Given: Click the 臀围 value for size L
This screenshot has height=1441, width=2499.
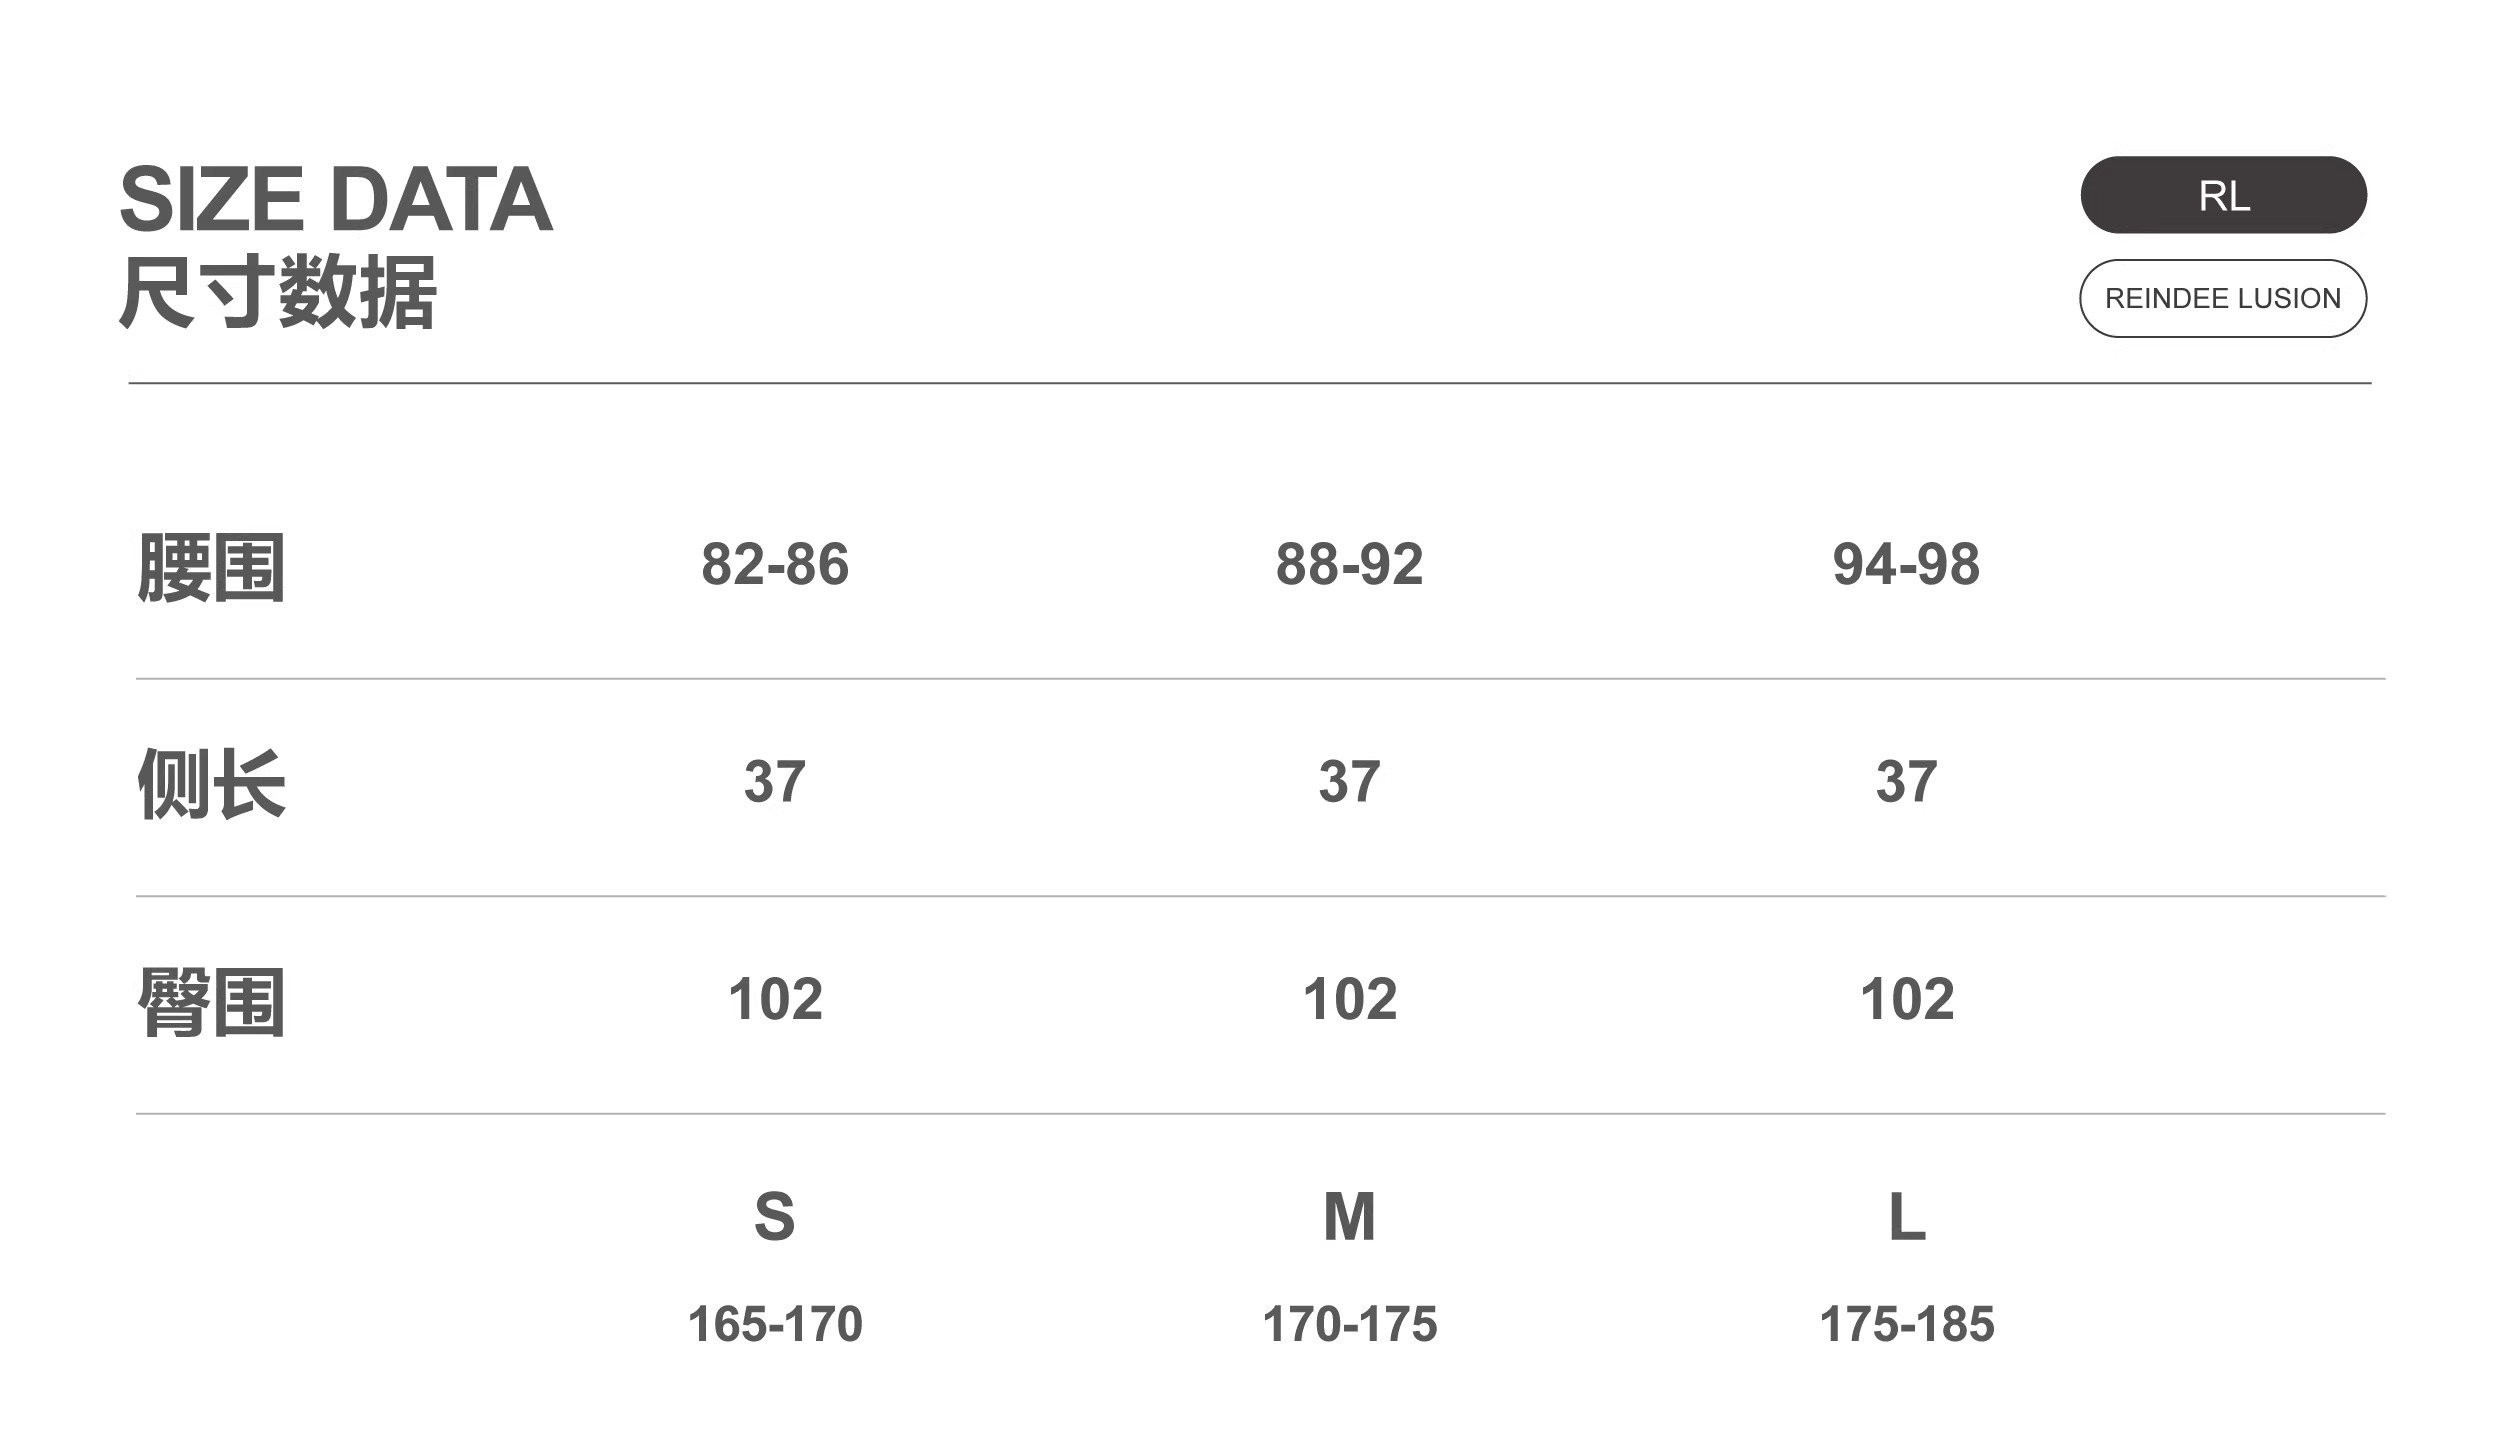Looking at the screenshot, I should pyautogui.click(x=1906, y=999).
